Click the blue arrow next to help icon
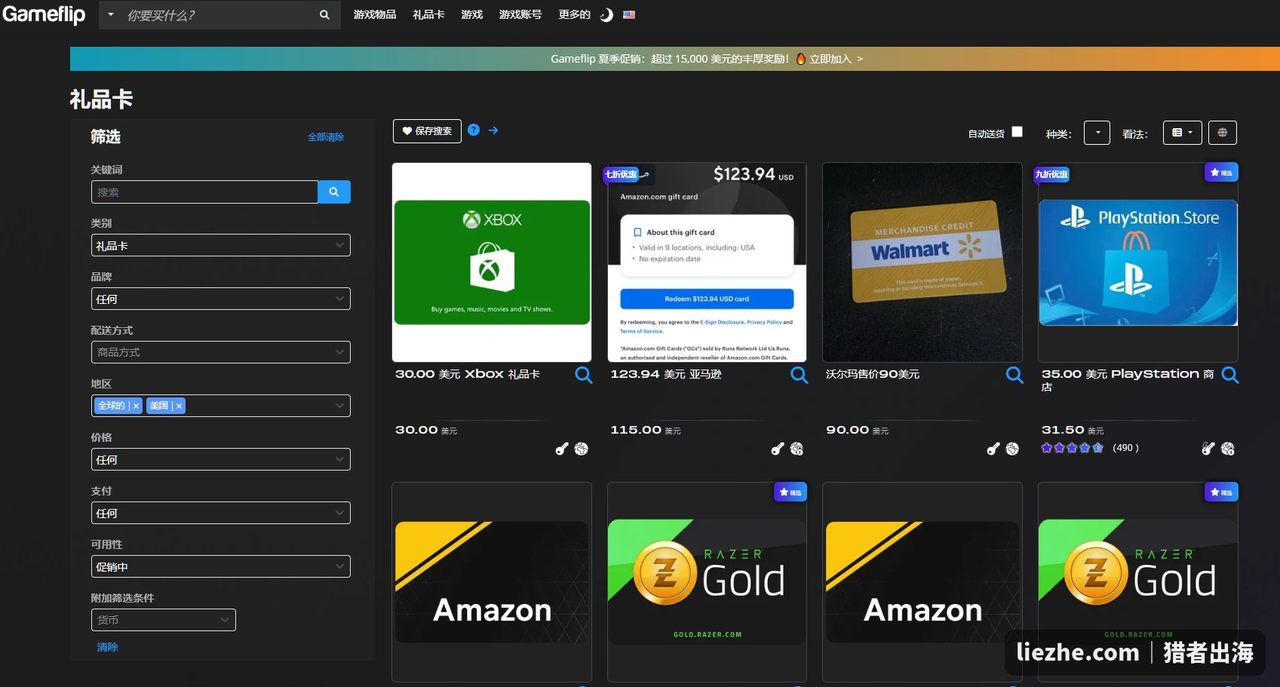Viewport: 1280px width, 687px height. coord(493,130)
